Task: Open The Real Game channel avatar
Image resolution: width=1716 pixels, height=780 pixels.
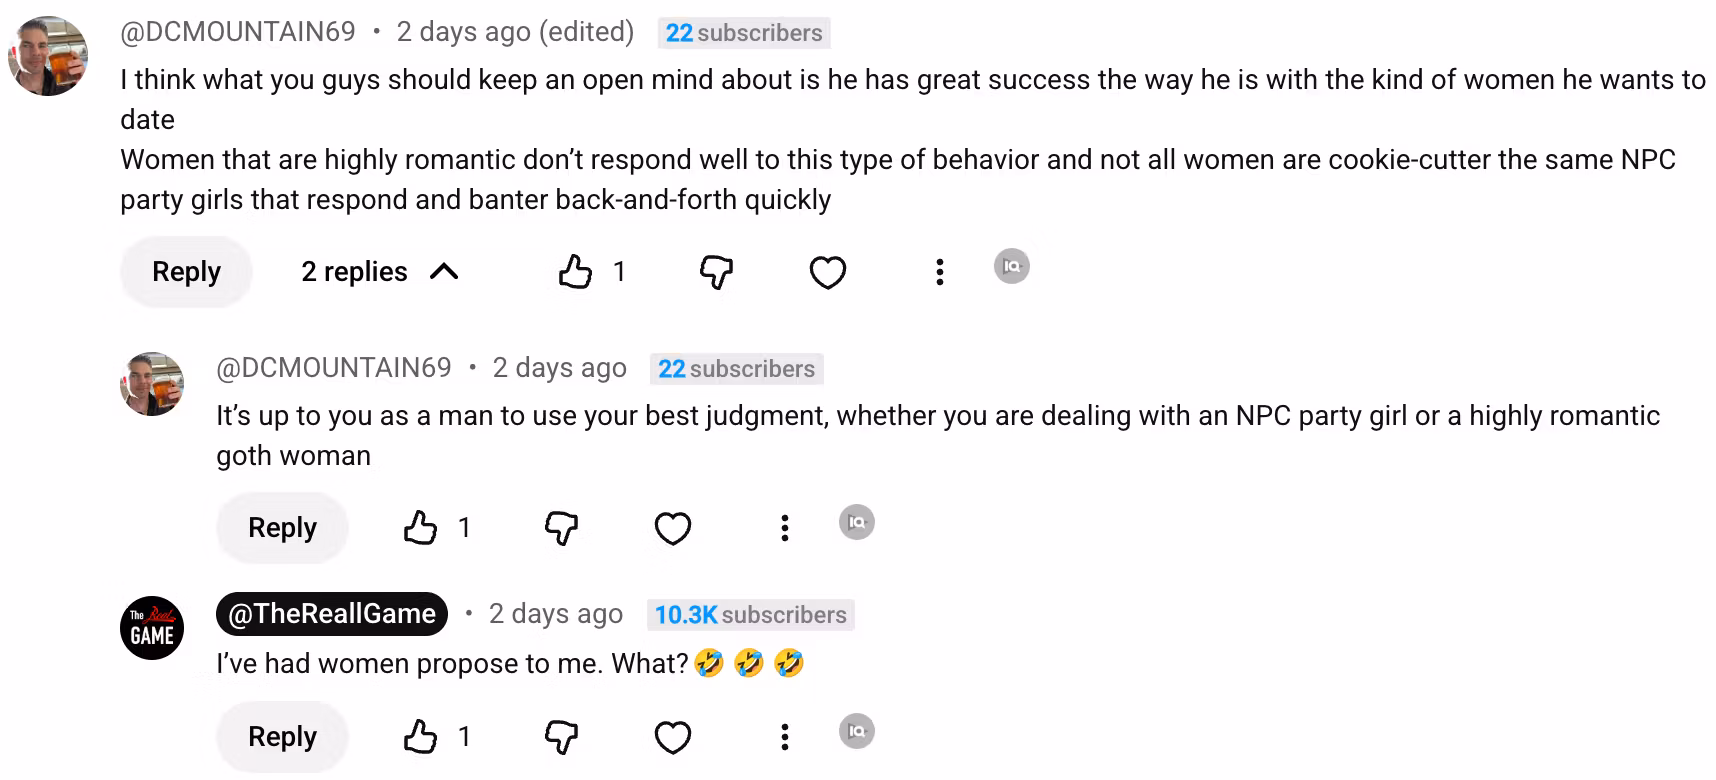Action: click(x=152, y=628)
